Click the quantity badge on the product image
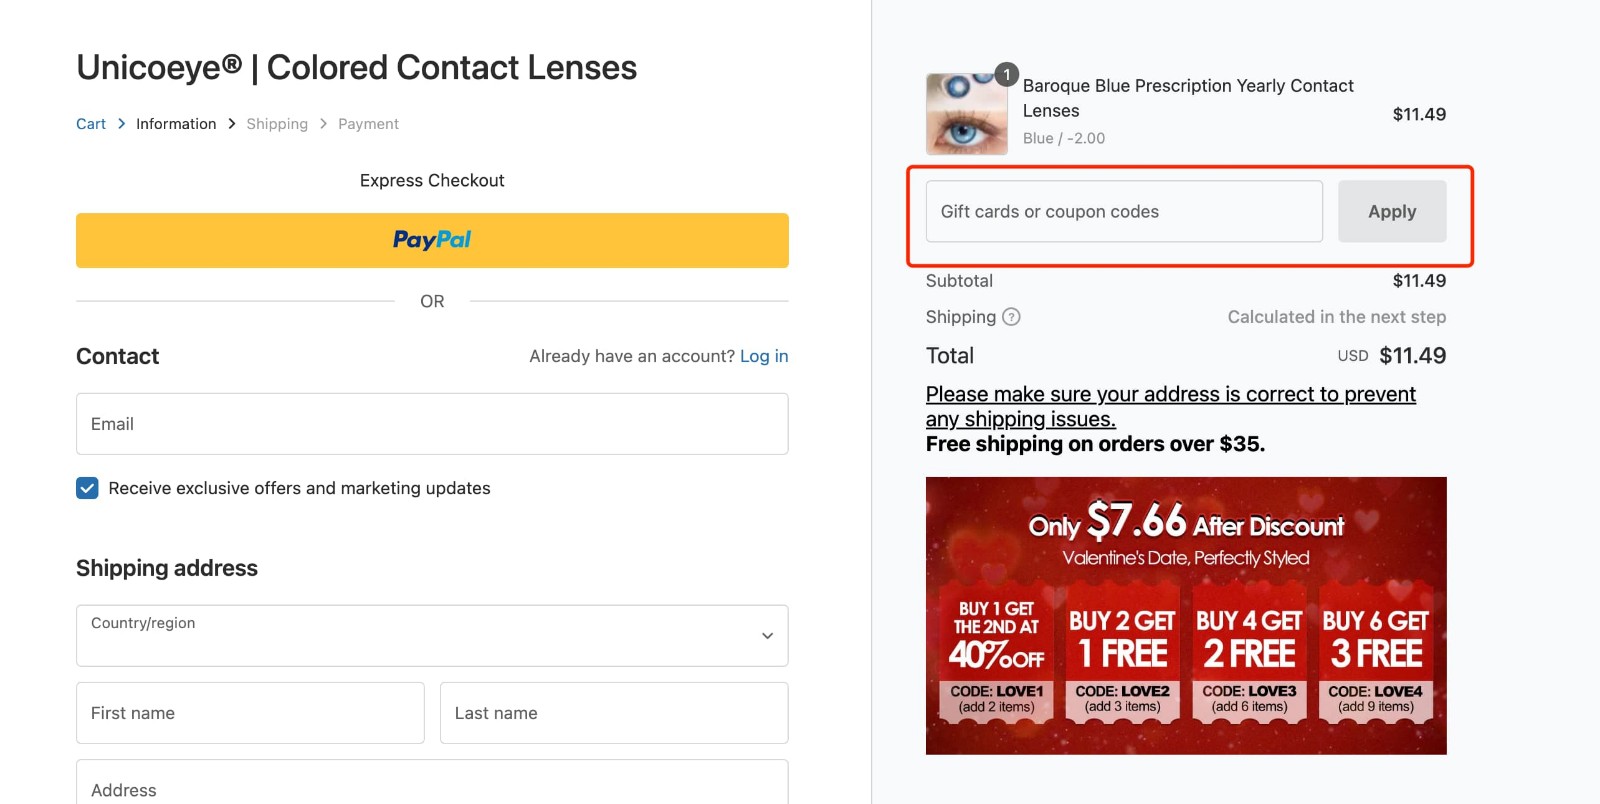The height and width of the screenshot is (804, 1600). (x=1006, y=74)
